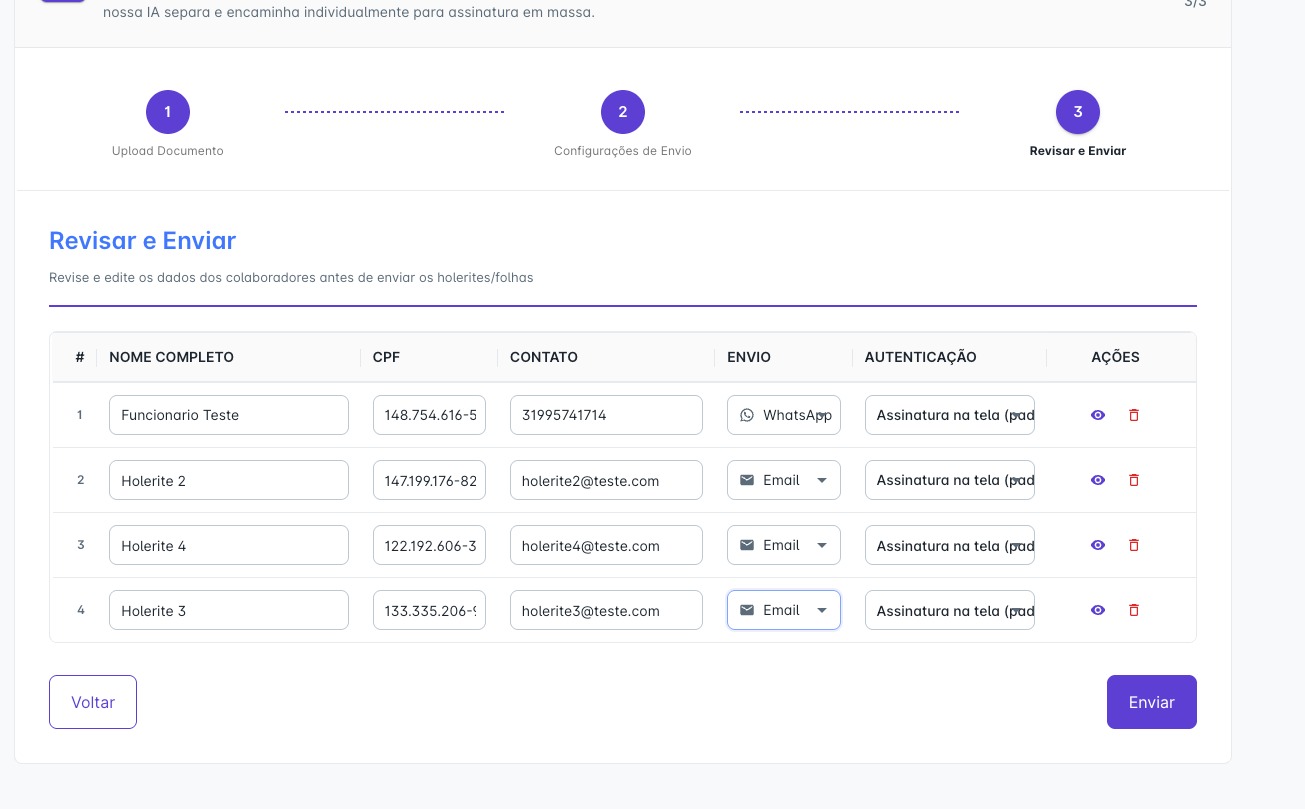The height and width of the screenshot is (809, 1305).
Task: Go to step 2 Configurações de Envio
Action: click(623, 112)
